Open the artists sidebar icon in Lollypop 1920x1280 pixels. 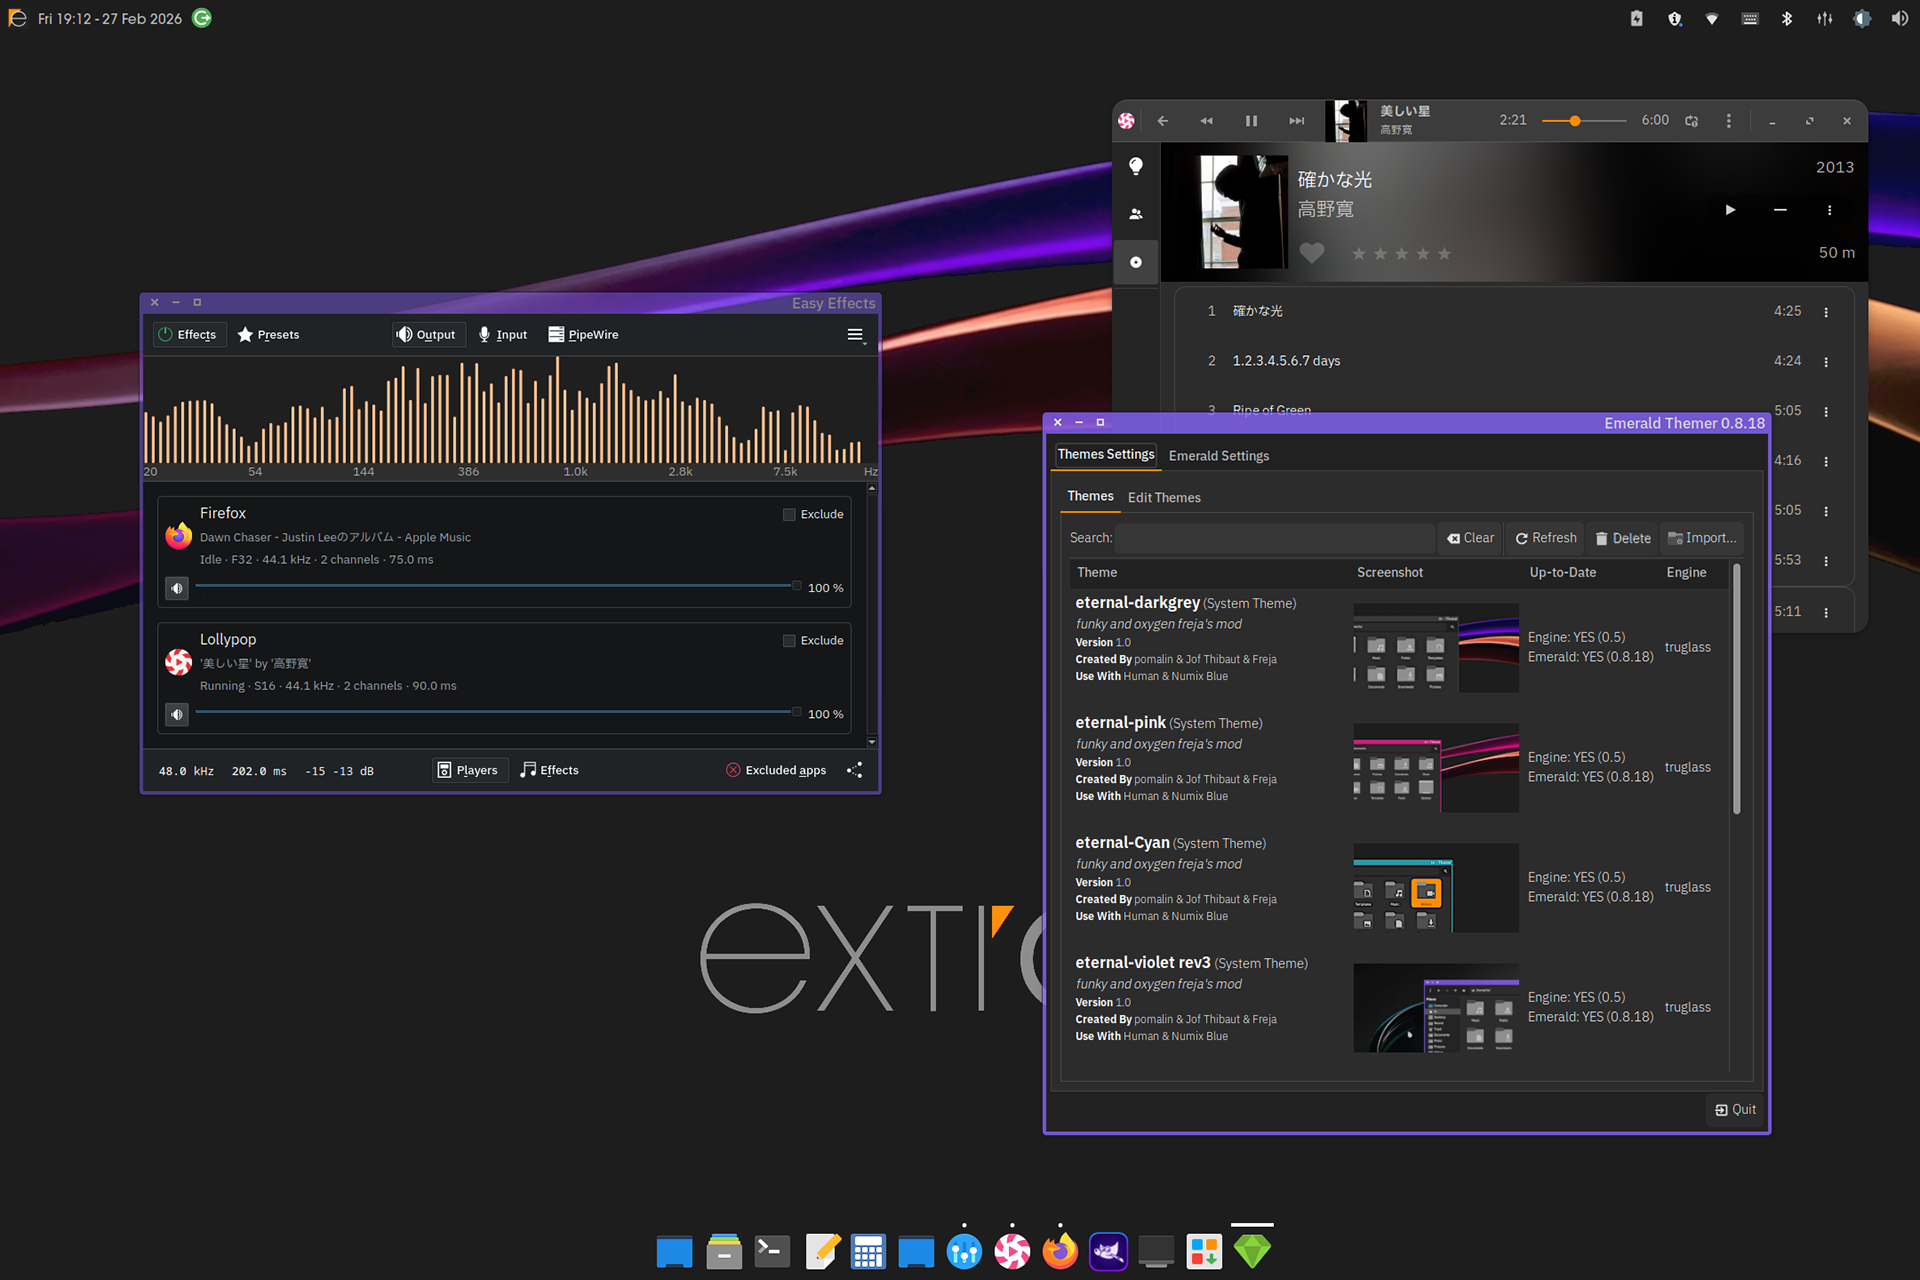(1136, 214)
